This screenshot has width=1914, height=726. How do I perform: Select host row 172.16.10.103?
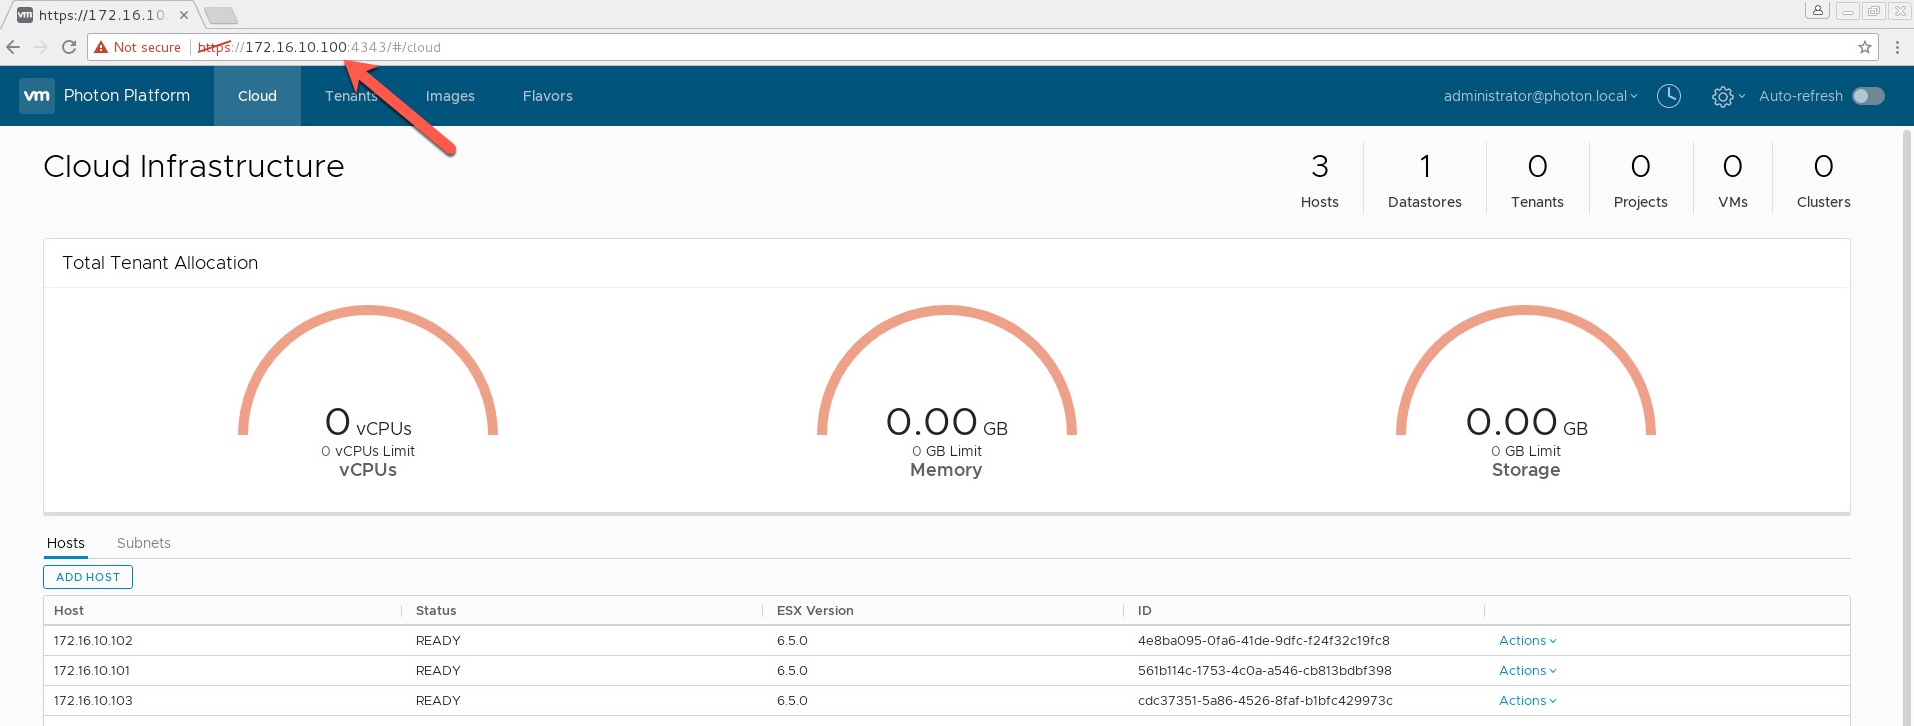coord(946,701)
